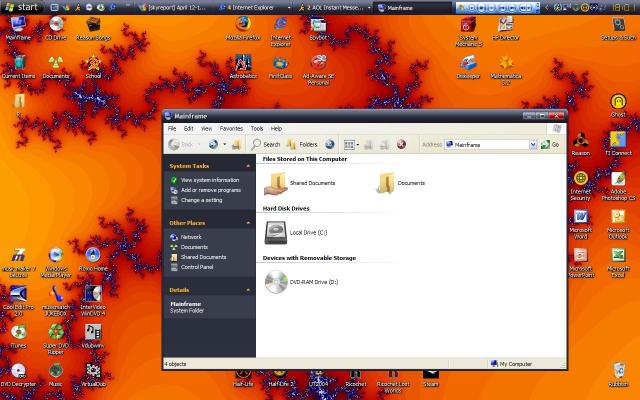Click the Back toolbar button

(180, 144)
